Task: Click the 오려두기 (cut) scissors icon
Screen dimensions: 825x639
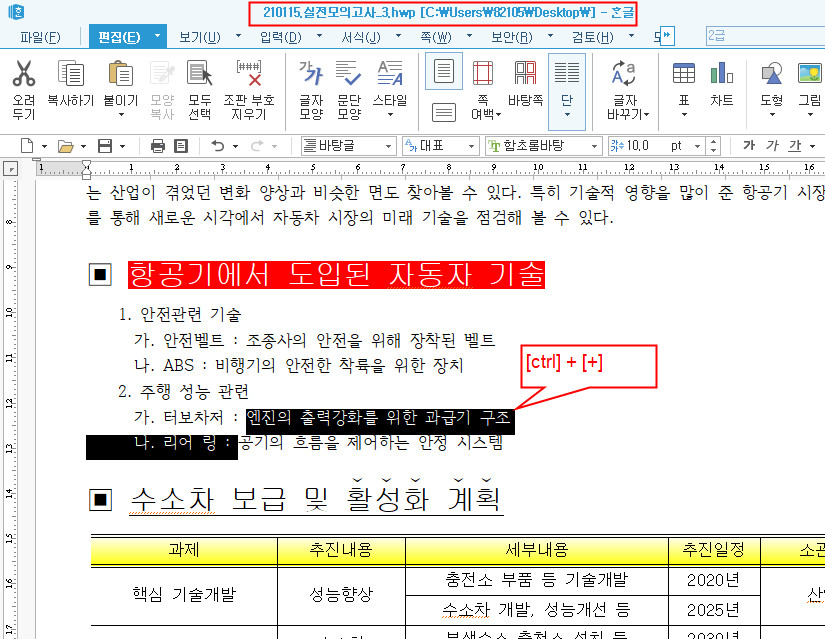Action: (x=23, y=87)
